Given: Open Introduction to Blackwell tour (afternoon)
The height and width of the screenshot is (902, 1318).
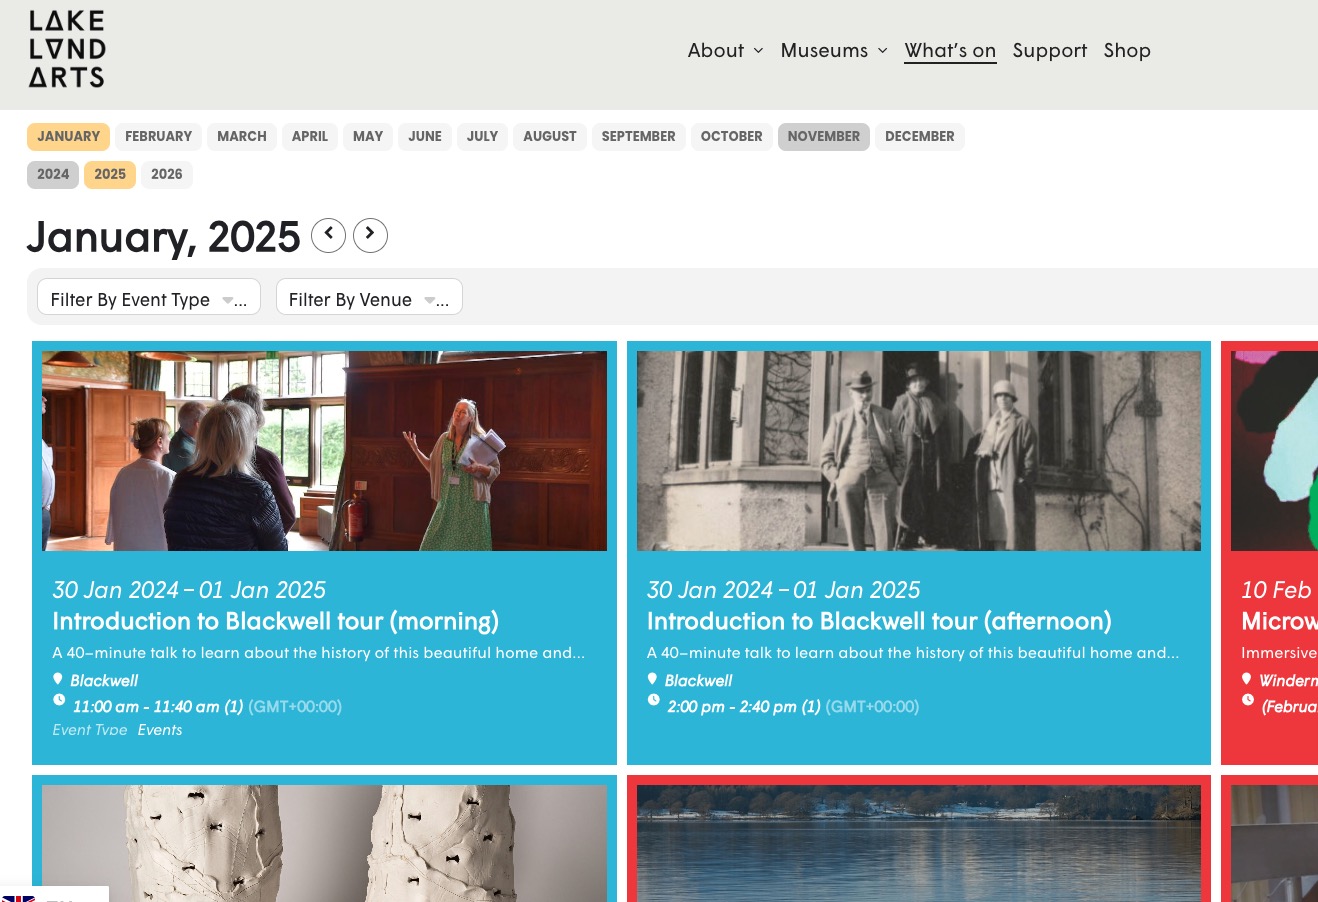Looking at the screenshot, I should click(x=879, y=621).
